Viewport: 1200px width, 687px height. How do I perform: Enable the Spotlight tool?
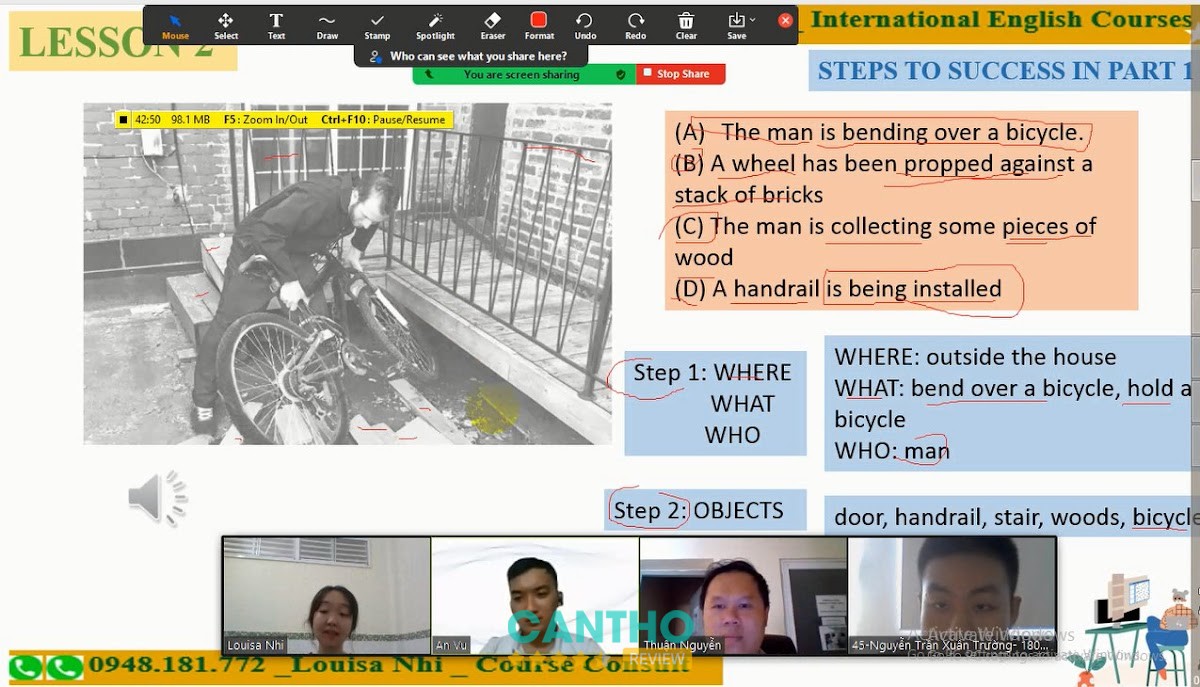pyautogui.click(x=435, y=26)
